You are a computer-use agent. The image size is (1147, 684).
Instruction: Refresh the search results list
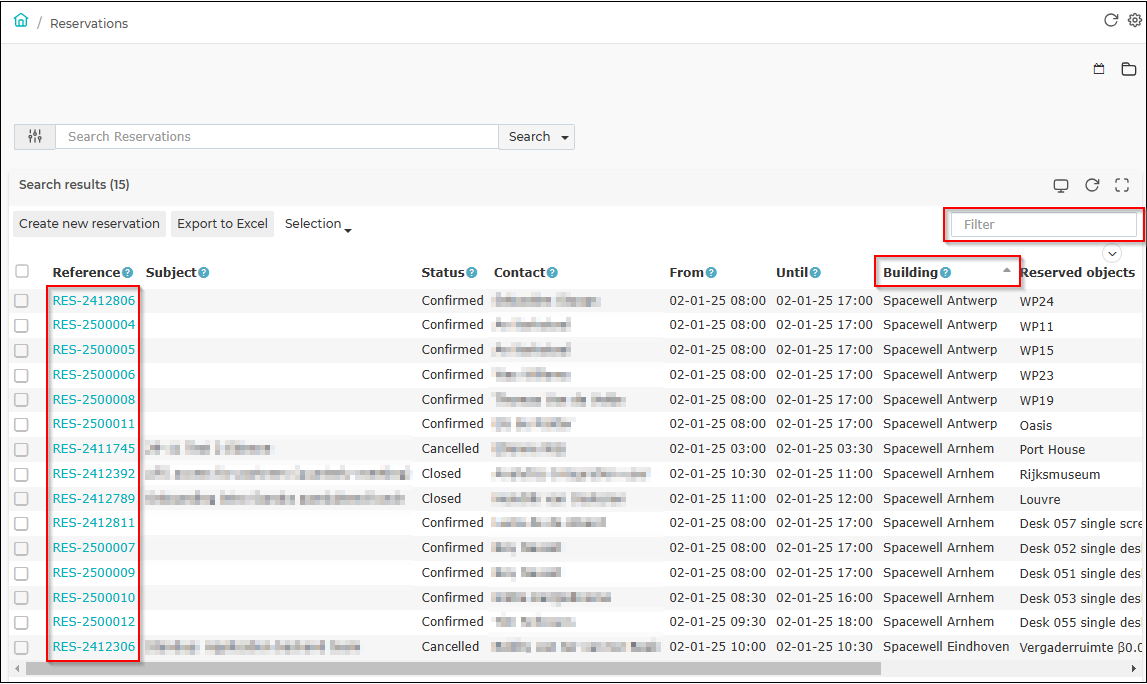(1092, 185)
